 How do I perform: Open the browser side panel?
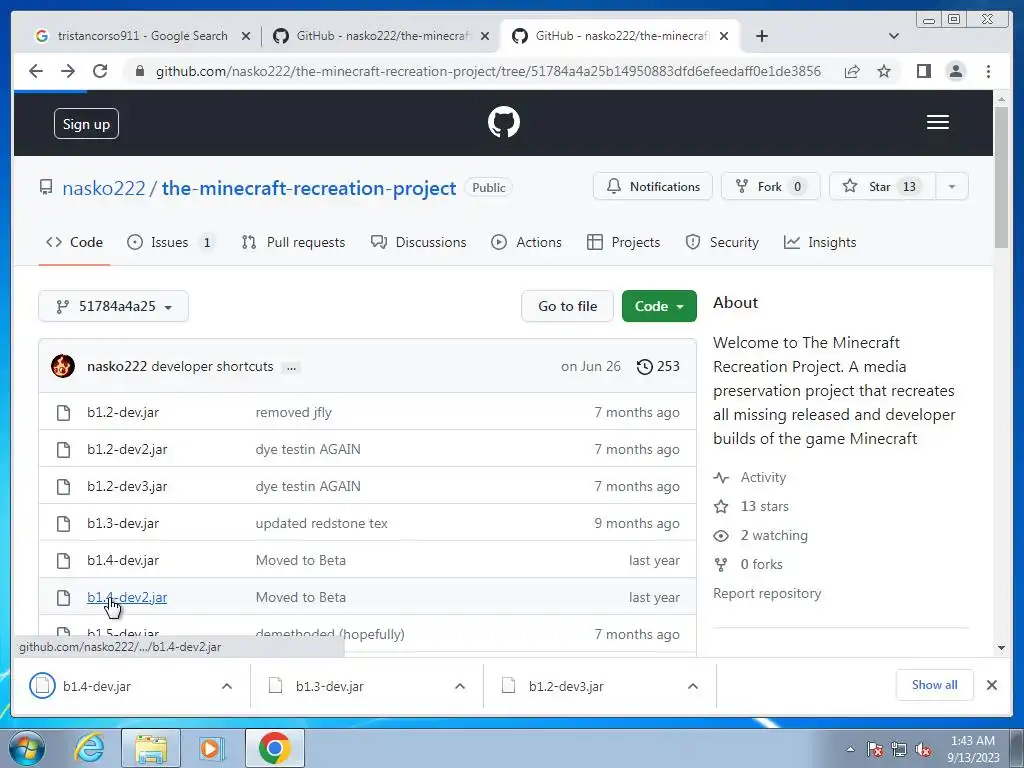923,71
